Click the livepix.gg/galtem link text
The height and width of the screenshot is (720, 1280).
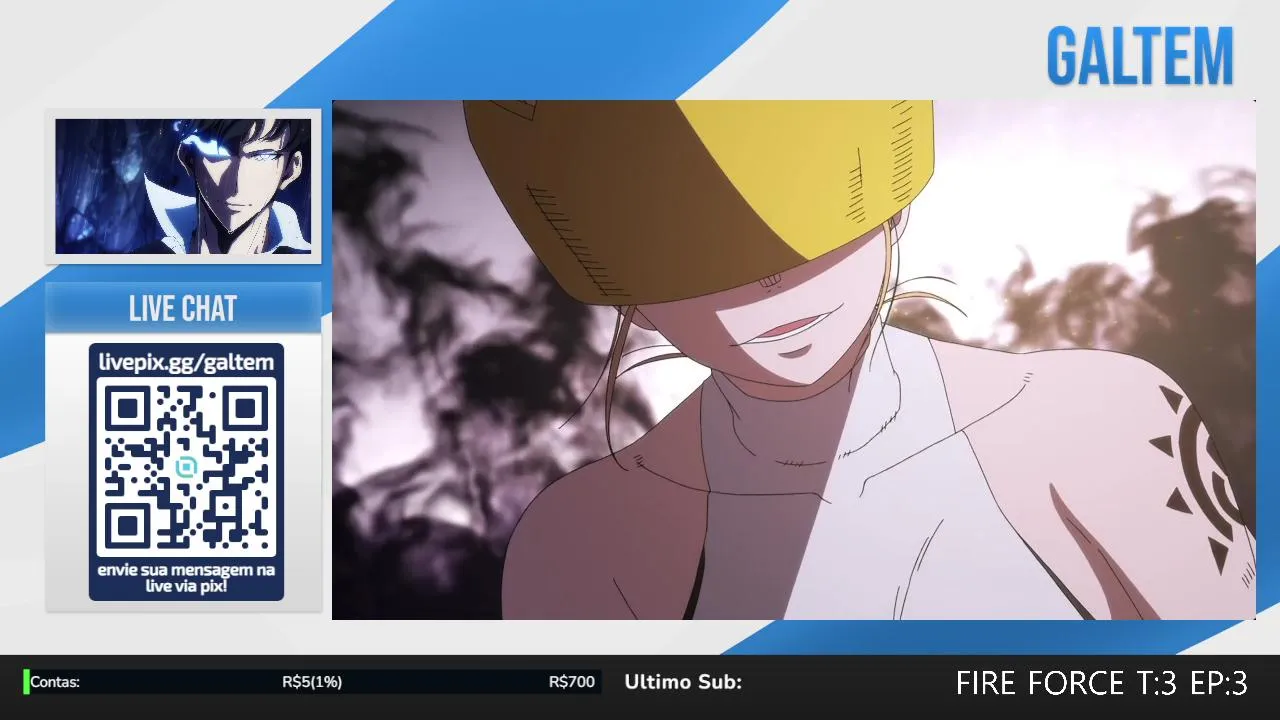click(186, 363)
